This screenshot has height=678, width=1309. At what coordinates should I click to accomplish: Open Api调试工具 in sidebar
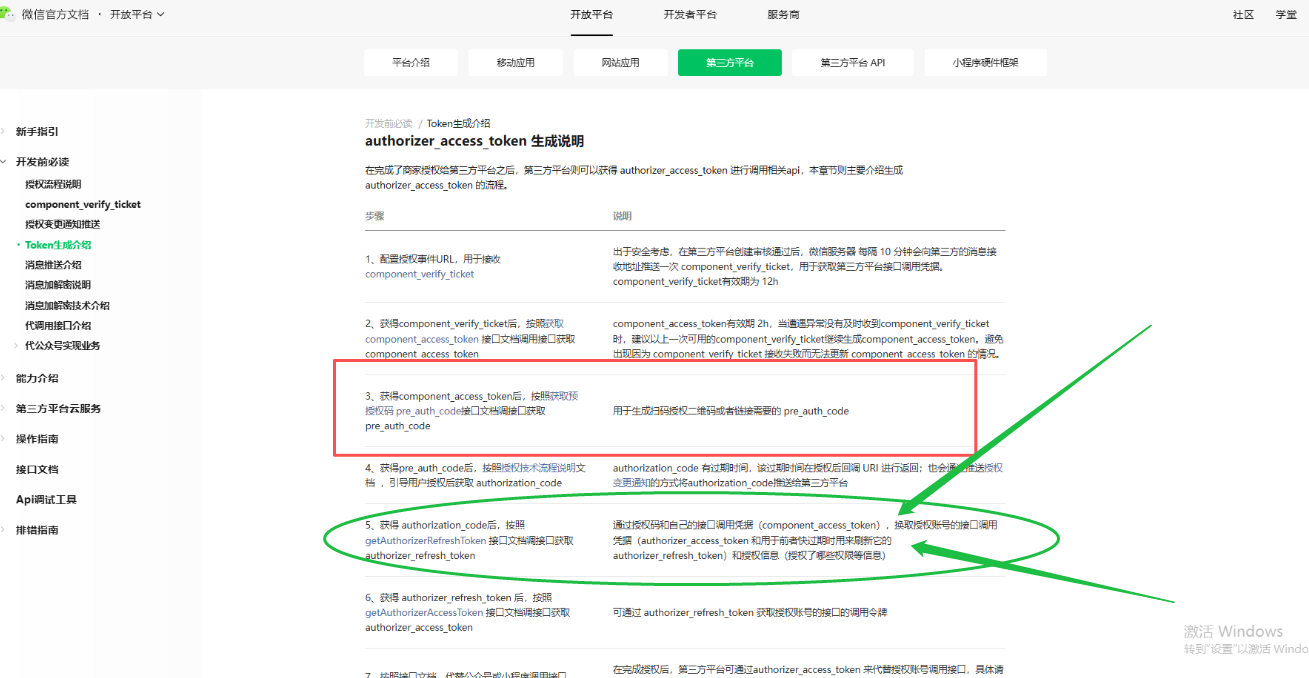point(46,499)
